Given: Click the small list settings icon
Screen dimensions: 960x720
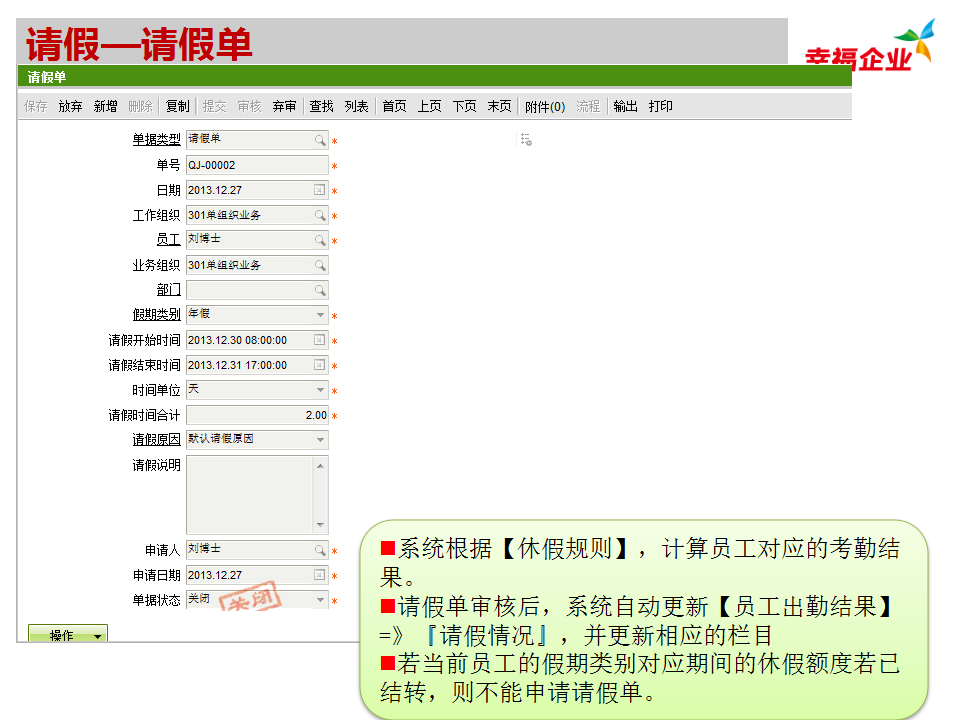Looking at the screenshot, I should [526, 140].
